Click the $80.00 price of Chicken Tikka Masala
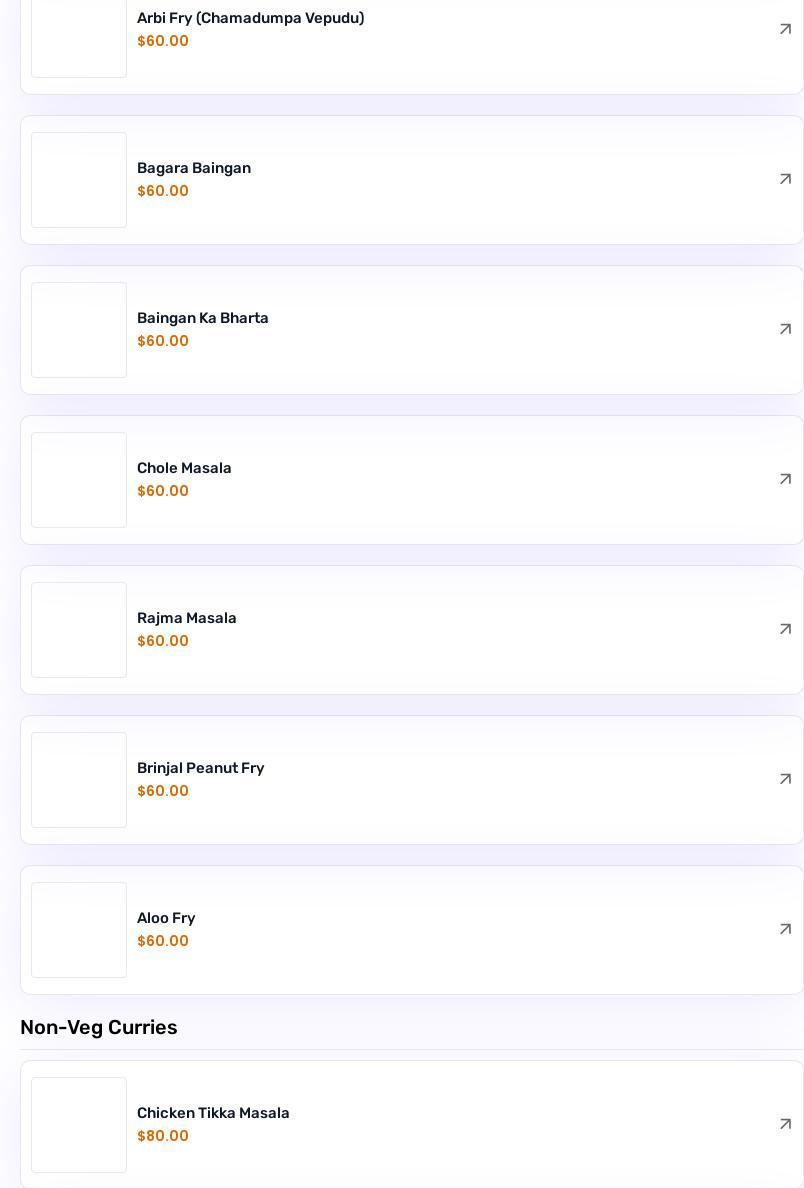 pos(163,1136)
